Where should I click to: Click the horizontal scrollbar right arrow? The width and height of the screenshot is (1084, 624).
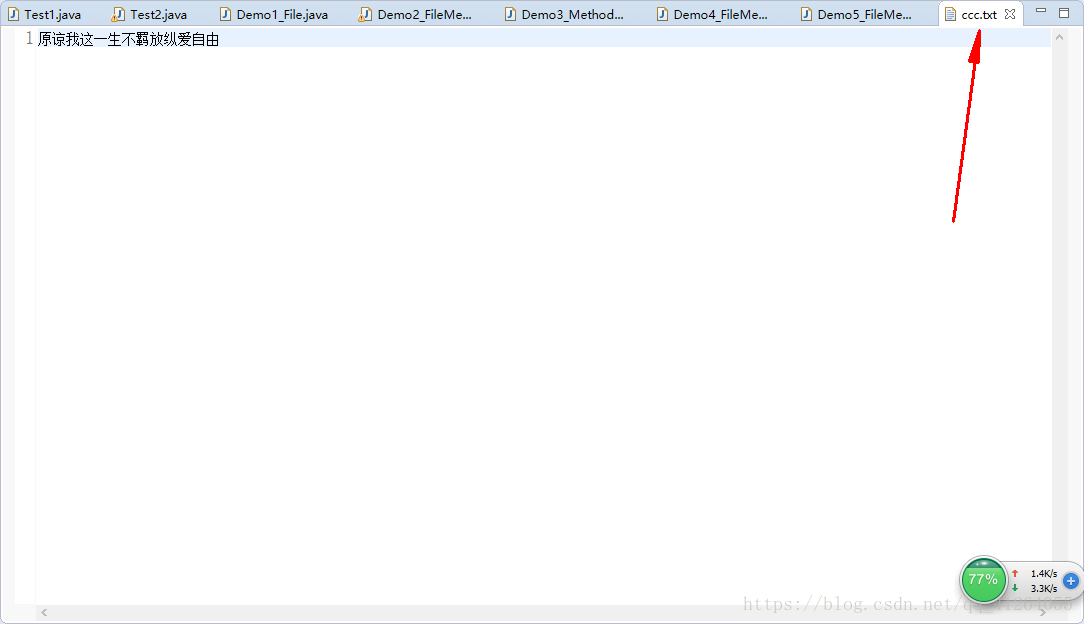pyautogui.click(x=1043, y=612)
